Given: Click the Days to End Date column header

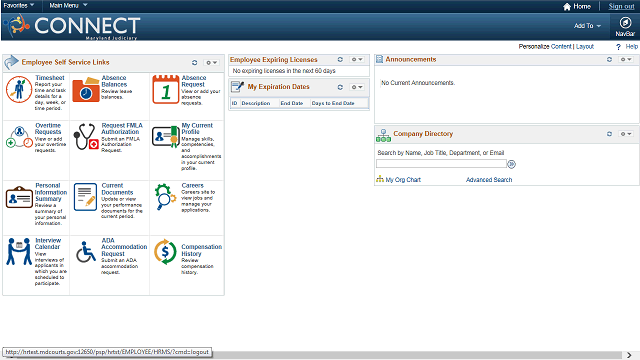Looking at the screenshot, I should [x=333, y=103].
